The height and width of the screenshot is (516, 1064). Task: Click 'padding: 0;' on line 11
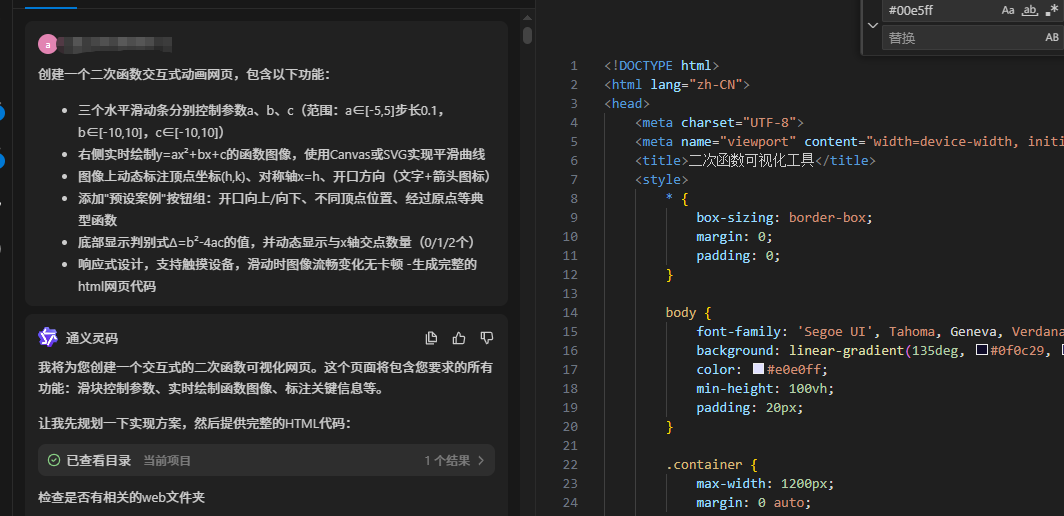[x=738, y=256]
